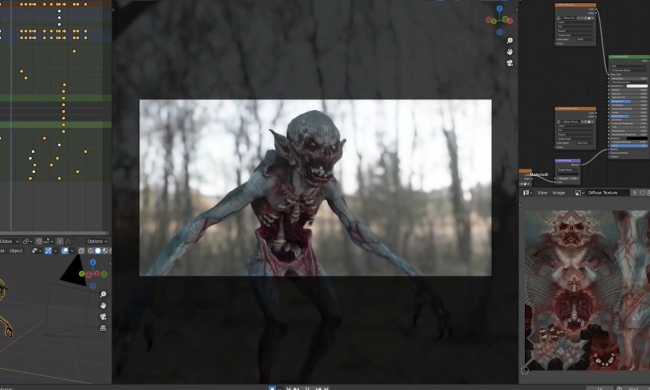Image resolution: width=650 pixels, height=390 pixels.
Task: Toggle camera view icon in the main viewport
Action: [510, 63]
